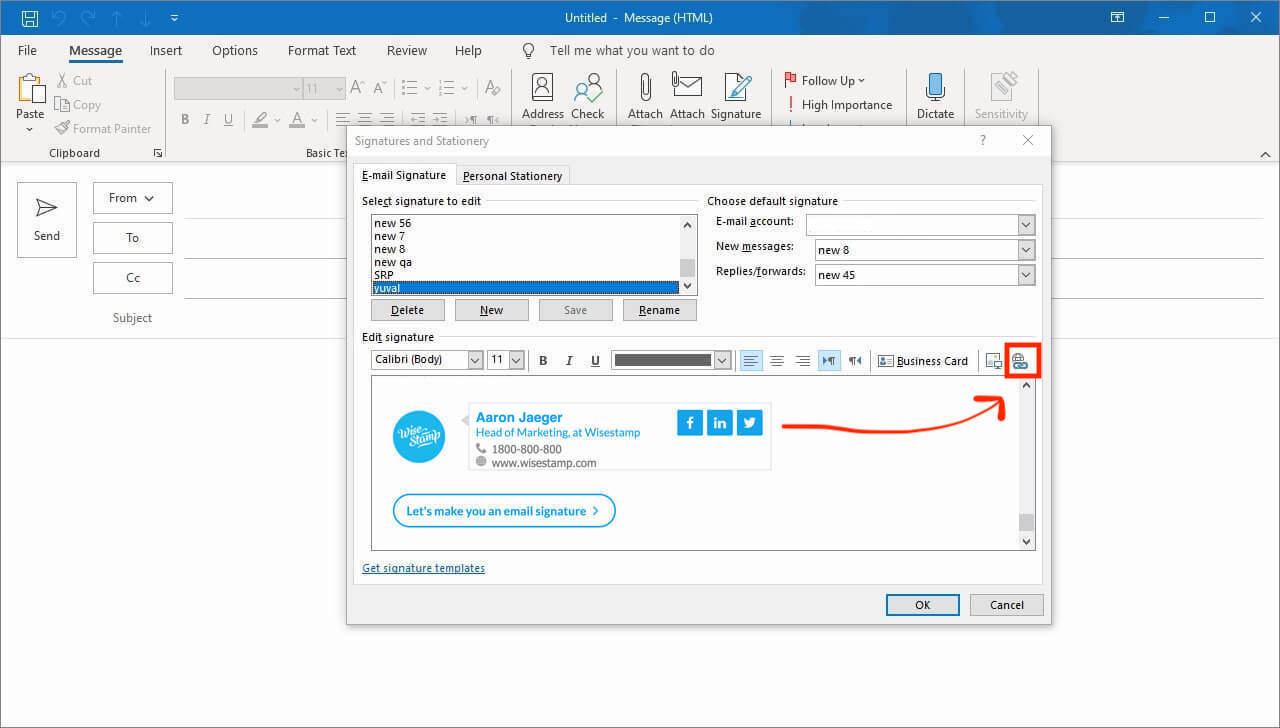Click the insert picture icon in signature toolbar
Viewport: 1280px width, 728px height.
993,360
